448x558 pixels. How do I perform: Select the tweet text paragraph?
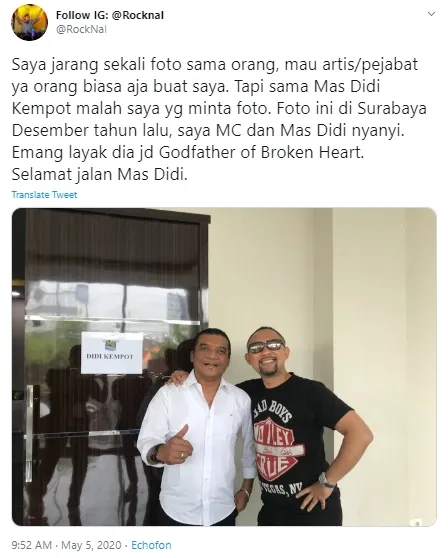(219, 119)
